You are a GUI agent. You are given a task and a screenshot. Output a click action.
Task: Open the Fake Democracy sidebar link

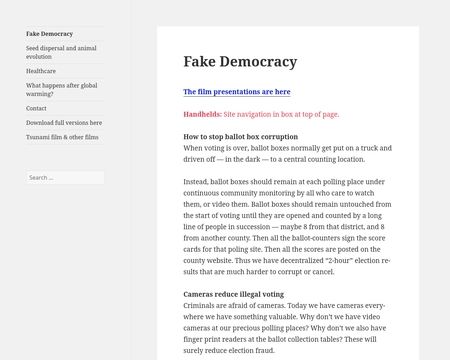click(49, 34)
